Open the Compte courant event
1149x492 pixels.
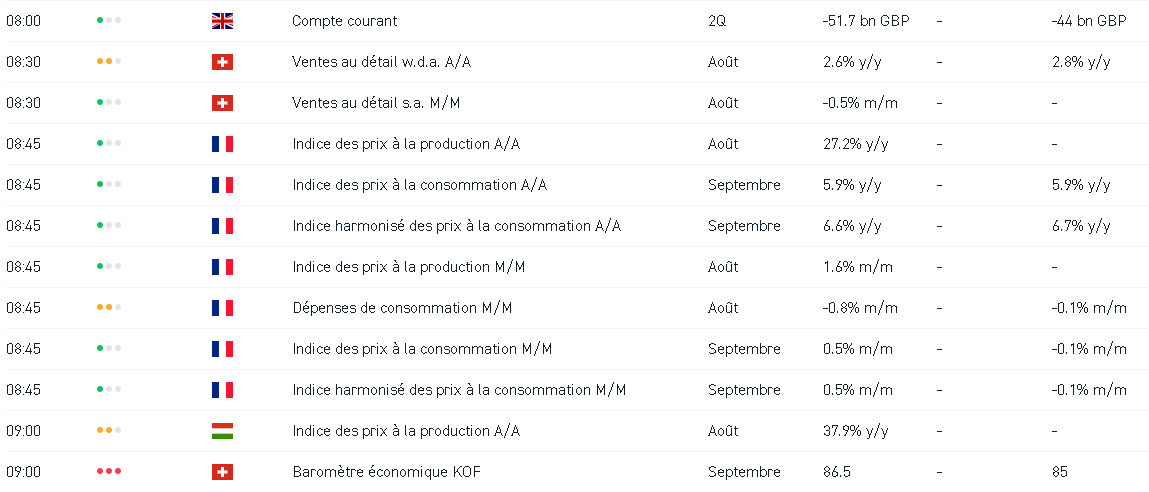pos(344,21)
